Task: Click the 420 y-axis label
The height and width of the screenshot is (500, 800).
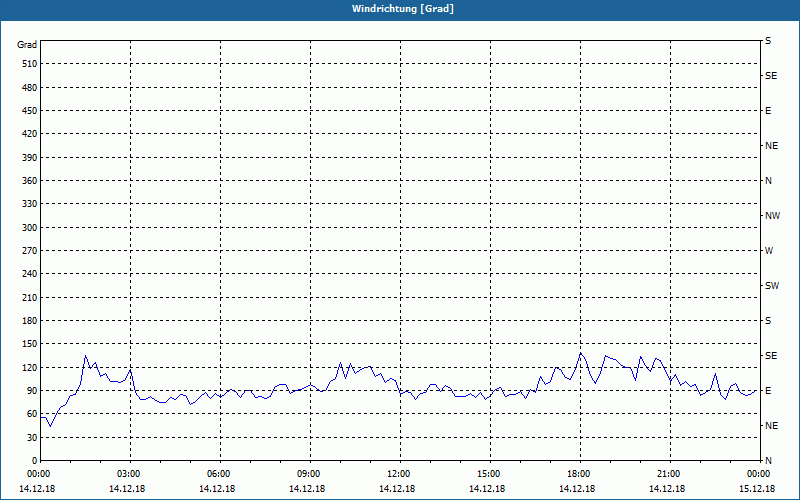Action: (30, 134)
